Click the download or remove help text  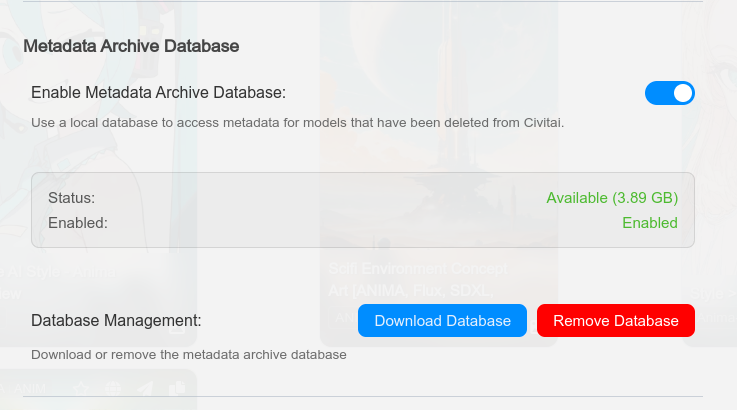[188, 355]
